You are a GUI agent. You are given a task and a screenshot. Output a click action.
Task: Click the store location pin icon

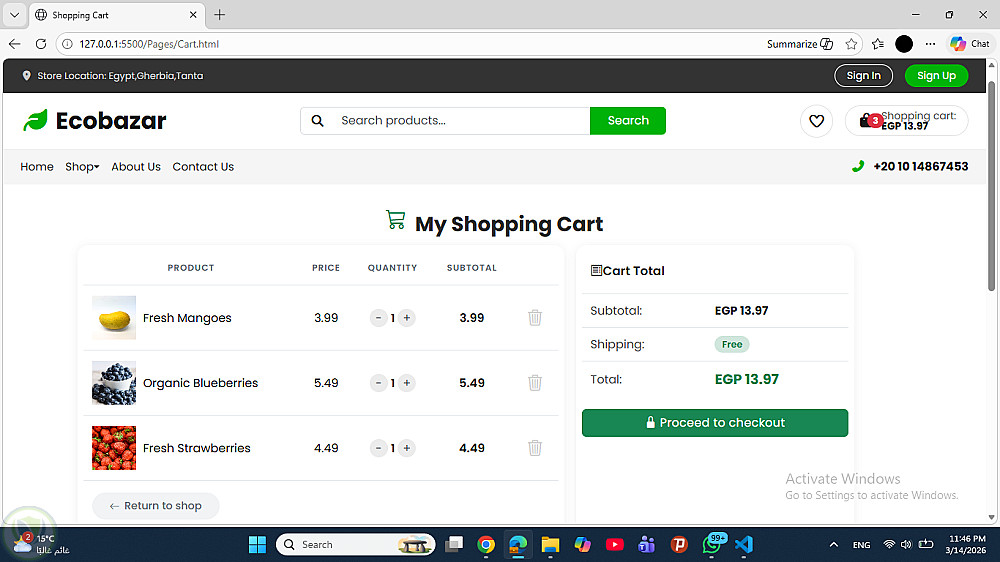click(x=26, y=75)
